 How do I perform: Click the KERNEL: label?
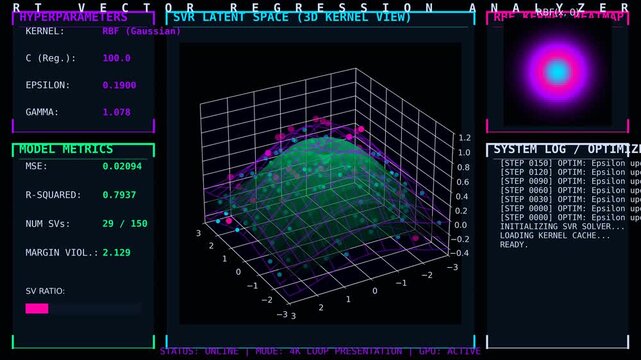45,31
